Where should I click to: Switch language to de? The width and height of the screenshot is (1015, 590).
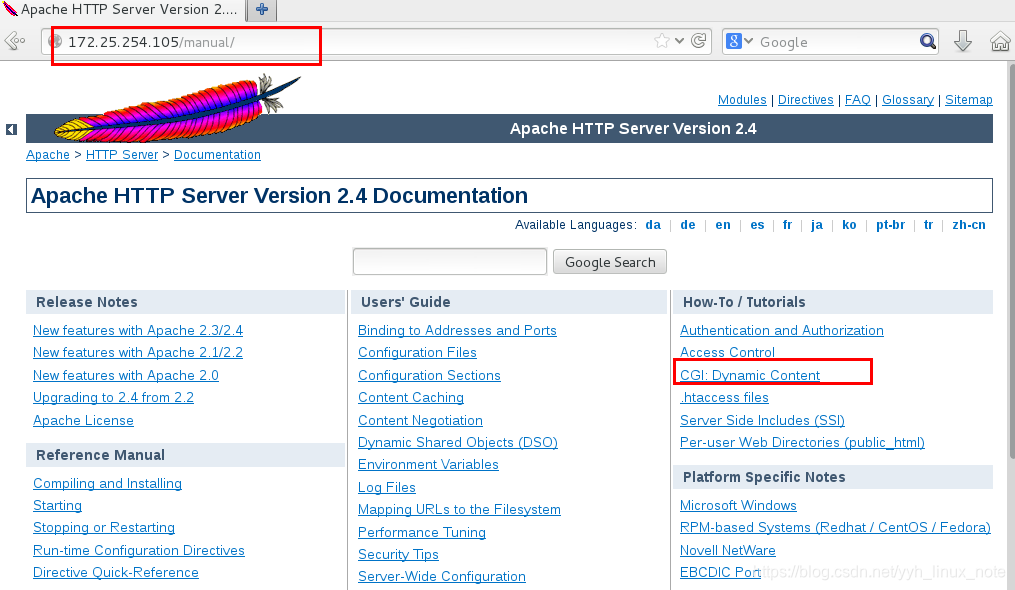tap(687, 225)
